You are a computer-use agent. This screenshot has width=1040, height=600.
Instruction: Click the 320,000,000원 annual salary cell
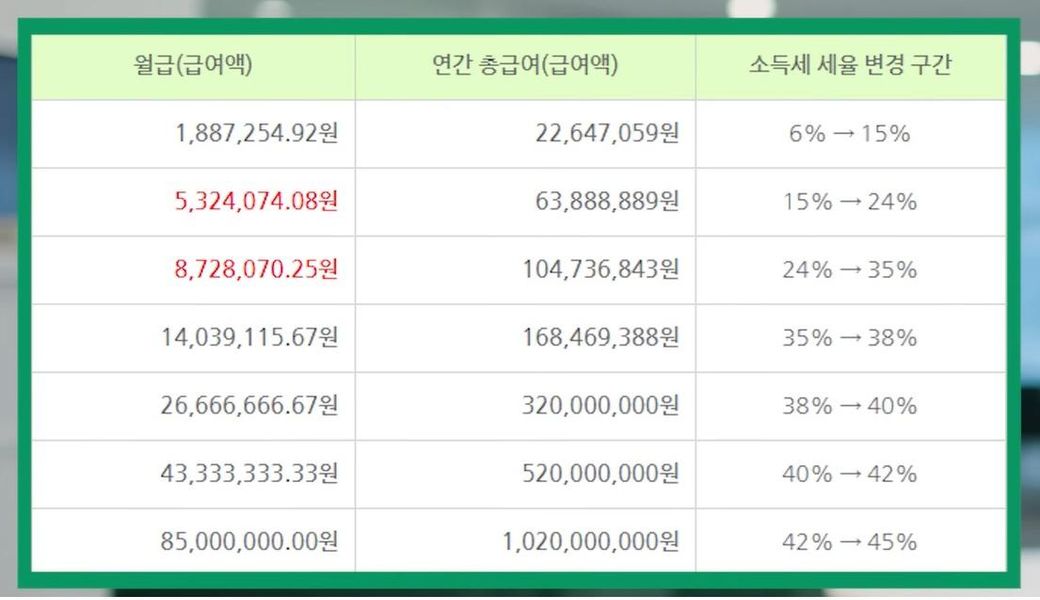(600, 405)
